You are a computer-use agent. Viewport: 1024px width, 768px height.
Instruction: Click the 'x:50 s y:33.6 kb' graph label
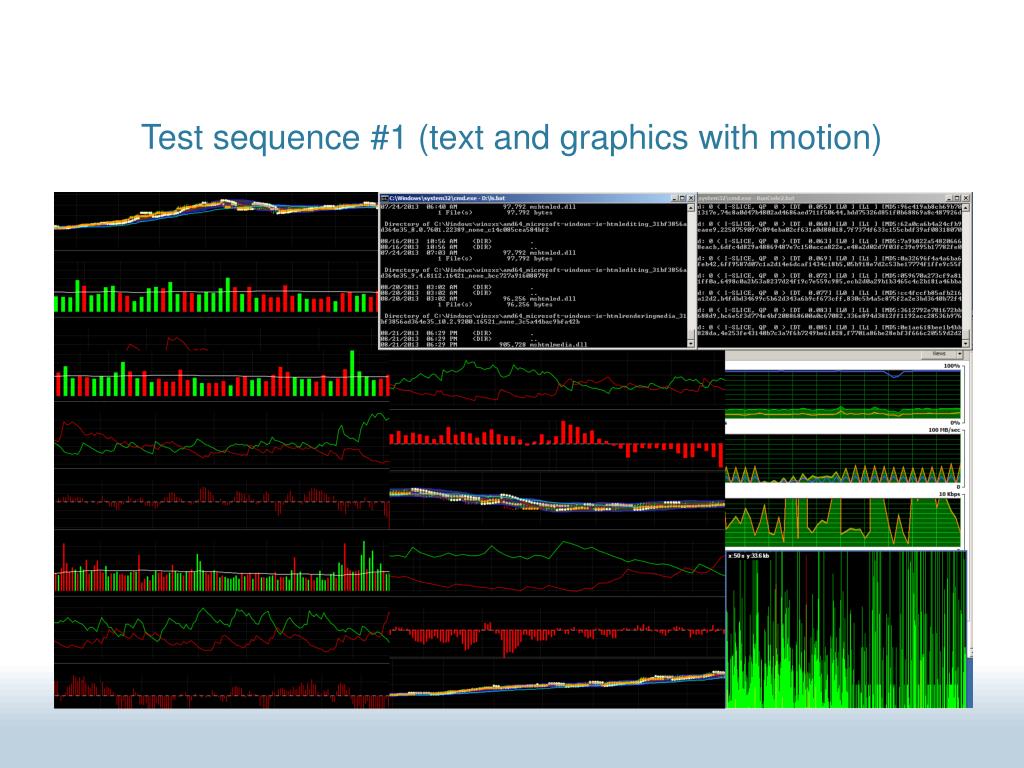point(749,556)
